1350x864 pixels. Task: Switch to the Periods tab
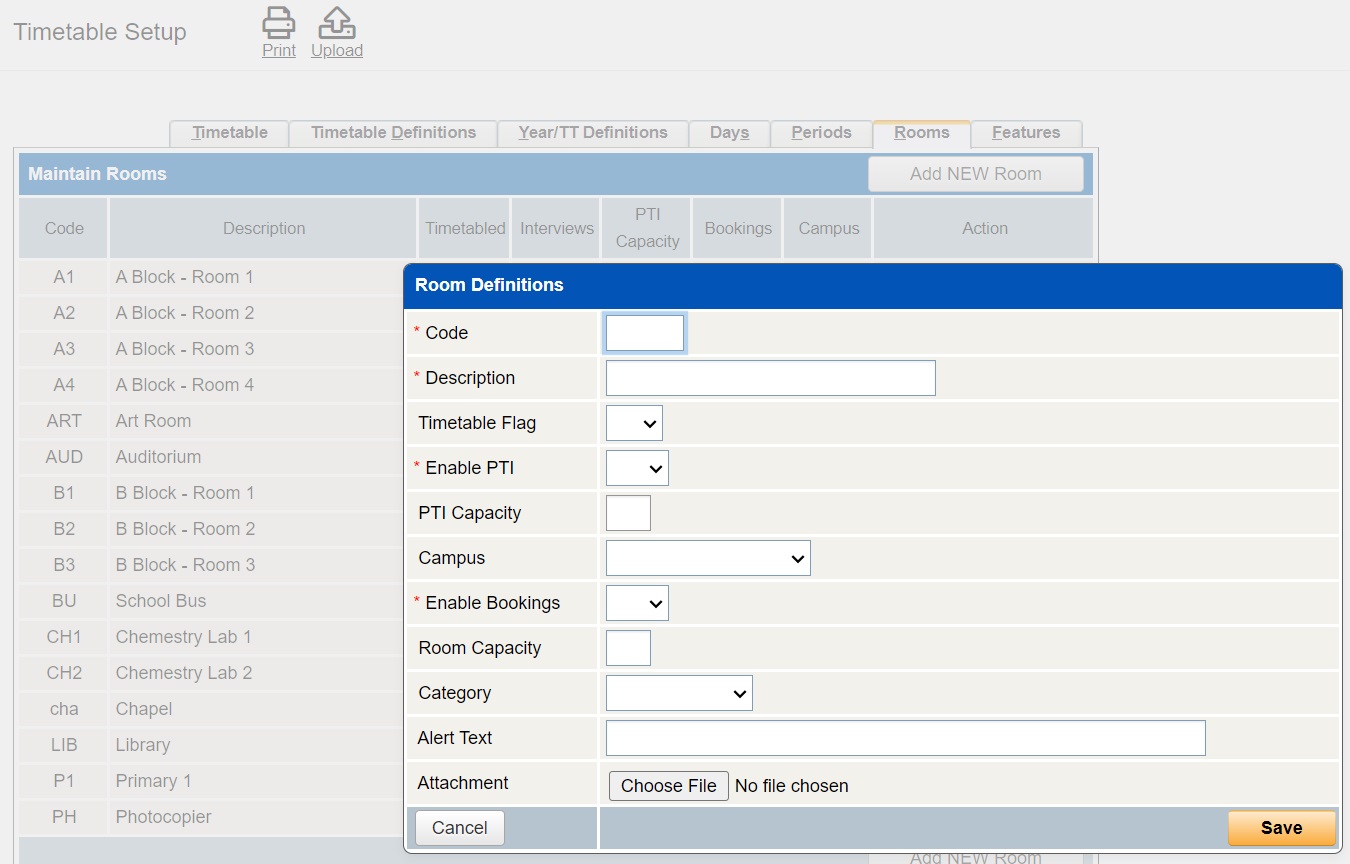tap(821, 133)
